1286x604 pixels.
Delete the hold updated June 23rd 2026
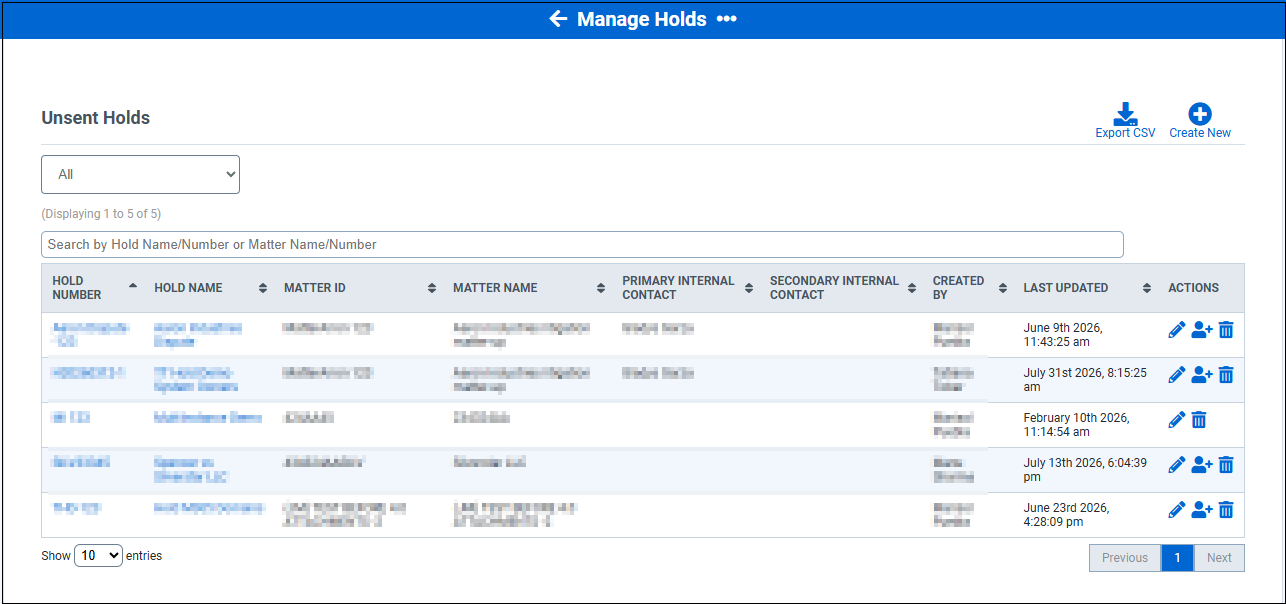pos(1226,510)
